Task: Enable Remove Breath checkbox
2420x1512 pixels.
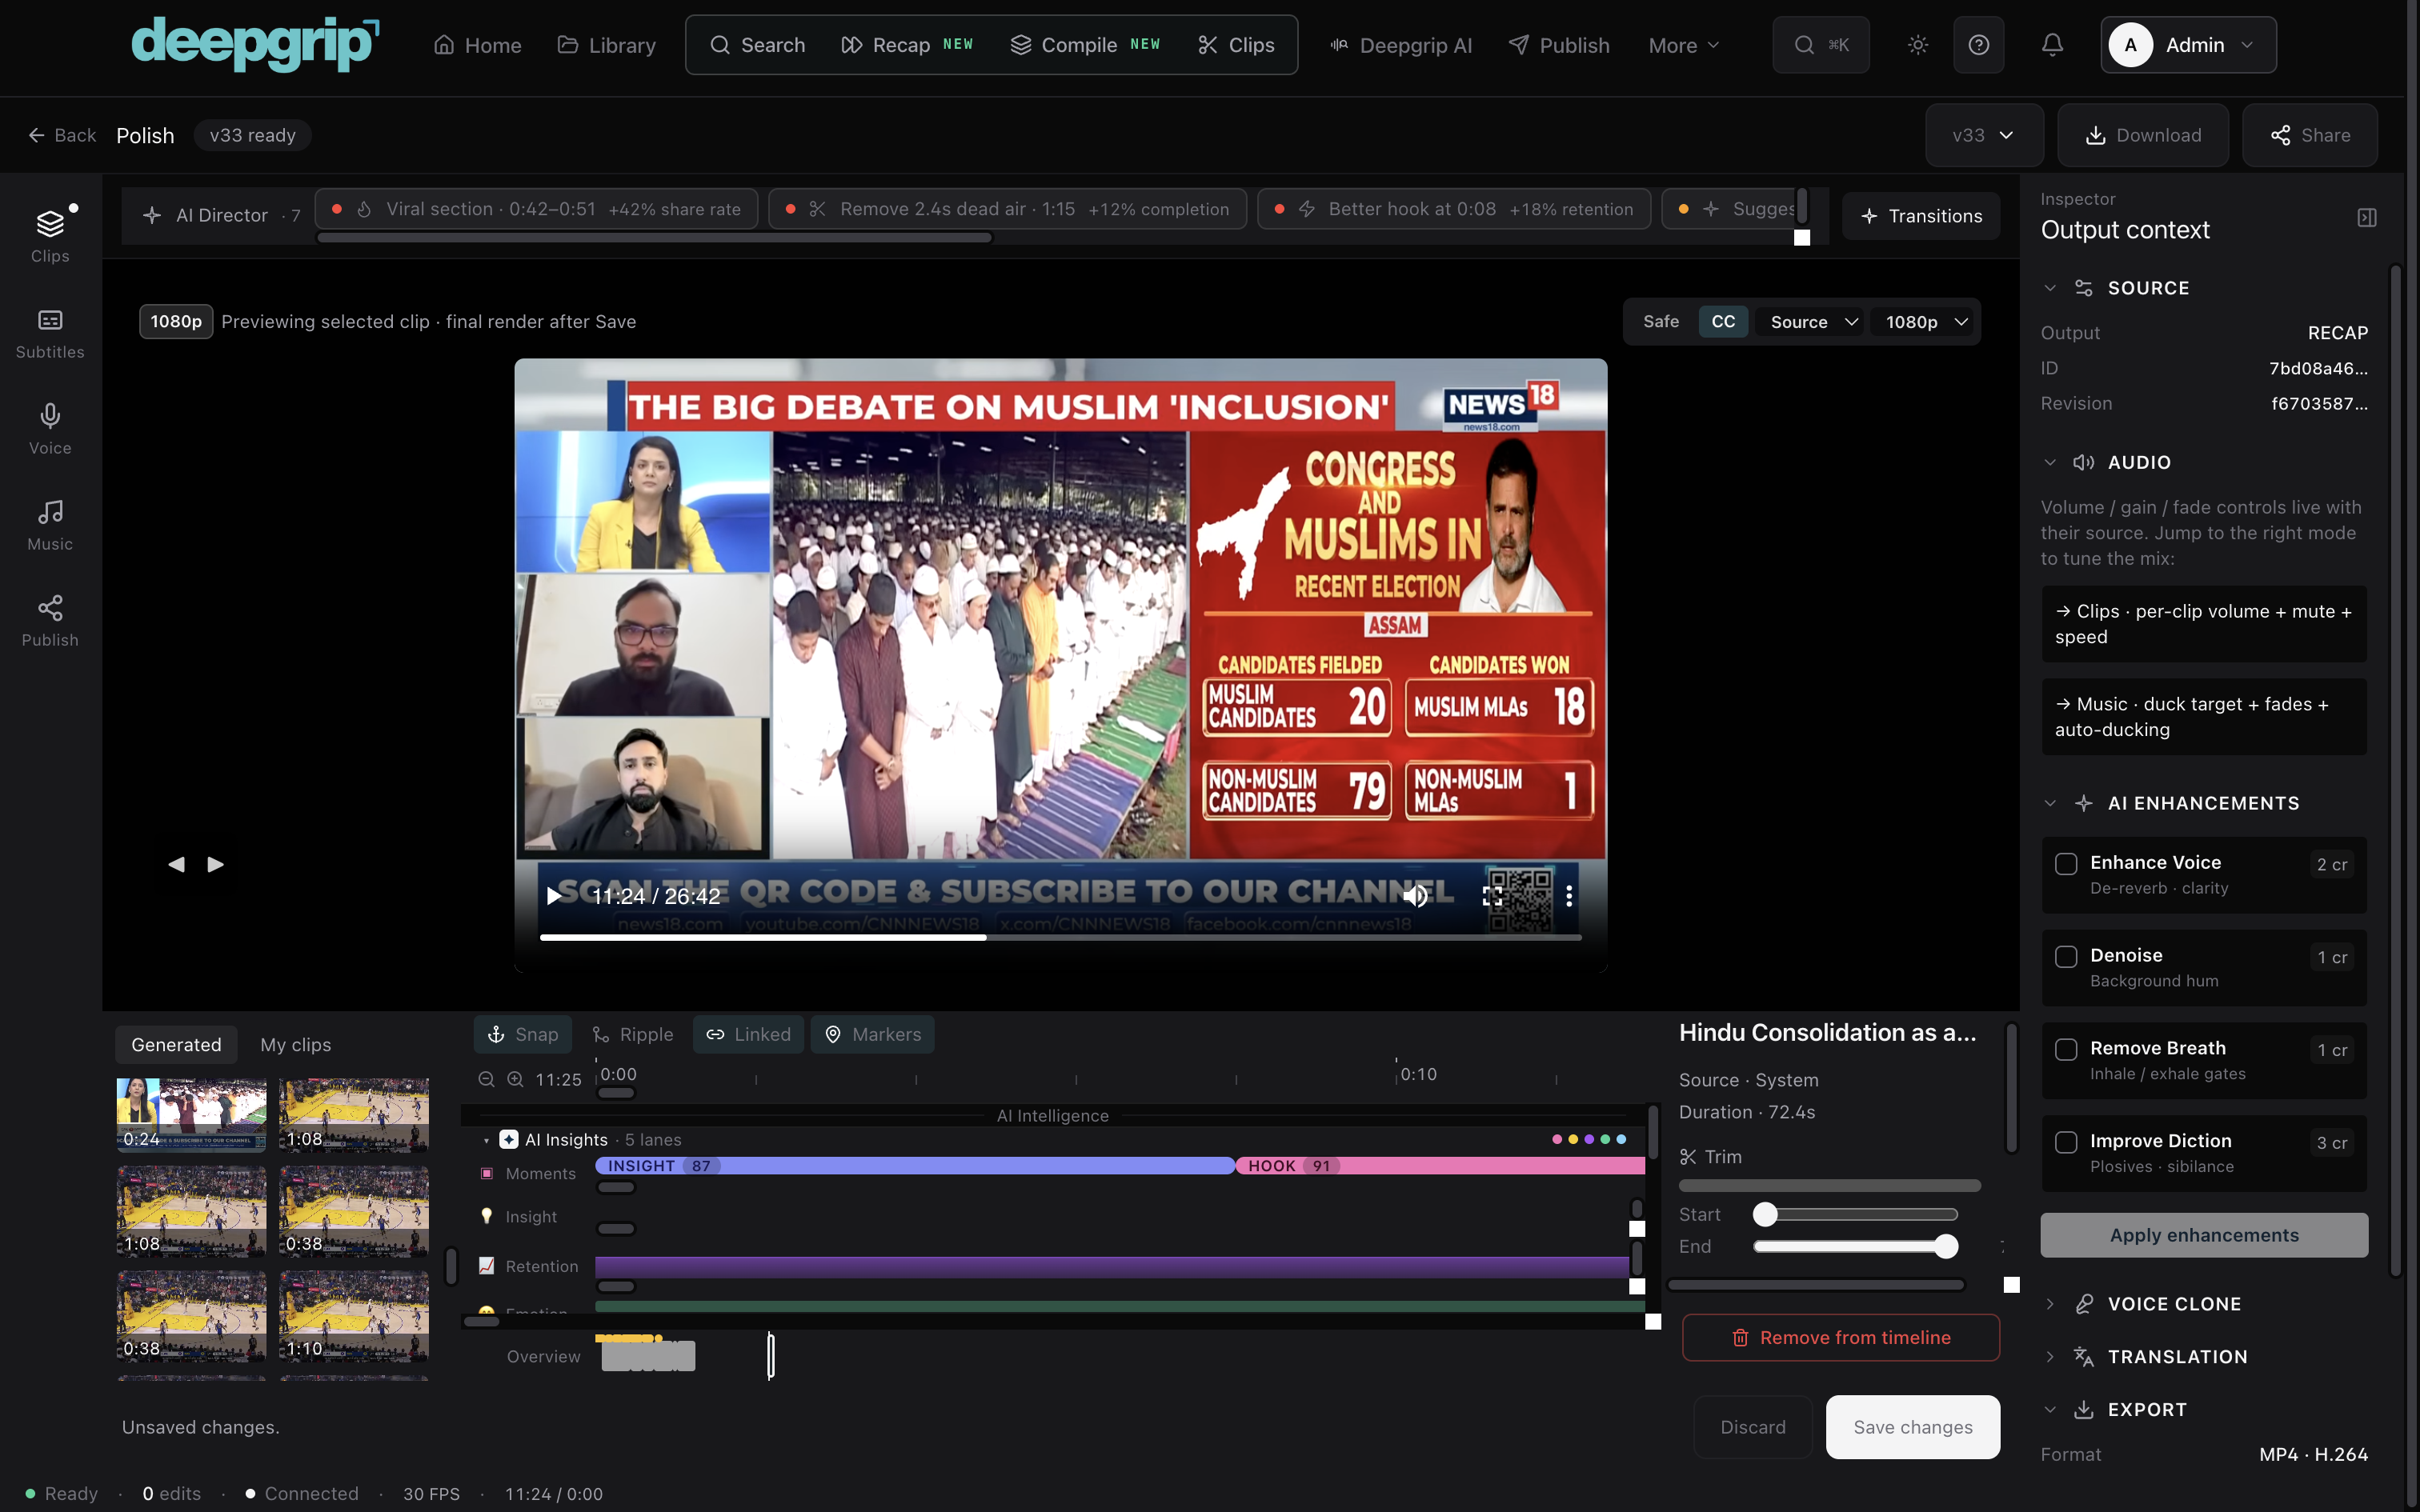Action: tap(2066, 1049)
